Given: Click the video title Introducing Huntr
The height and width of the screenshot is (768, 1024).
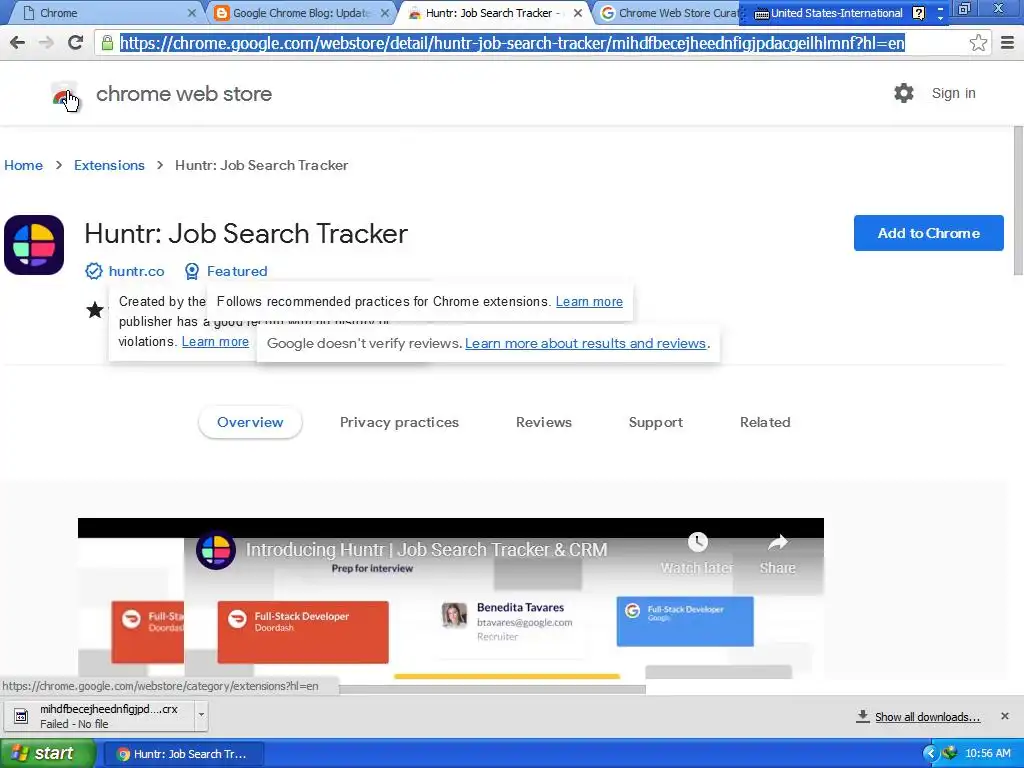Looking at the screenshot, I should tap(426, 549).
